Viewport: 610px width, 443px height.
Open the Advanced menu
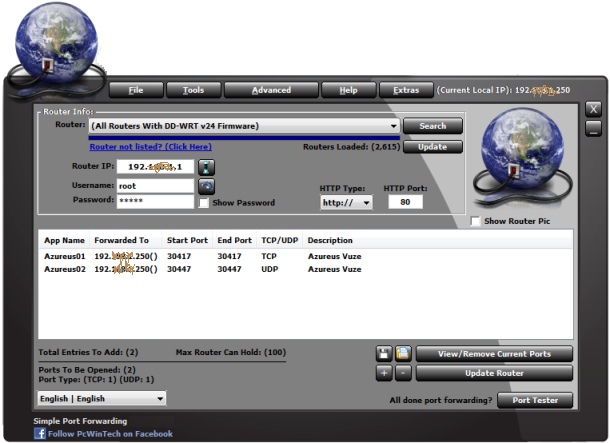tap(271, 90)
